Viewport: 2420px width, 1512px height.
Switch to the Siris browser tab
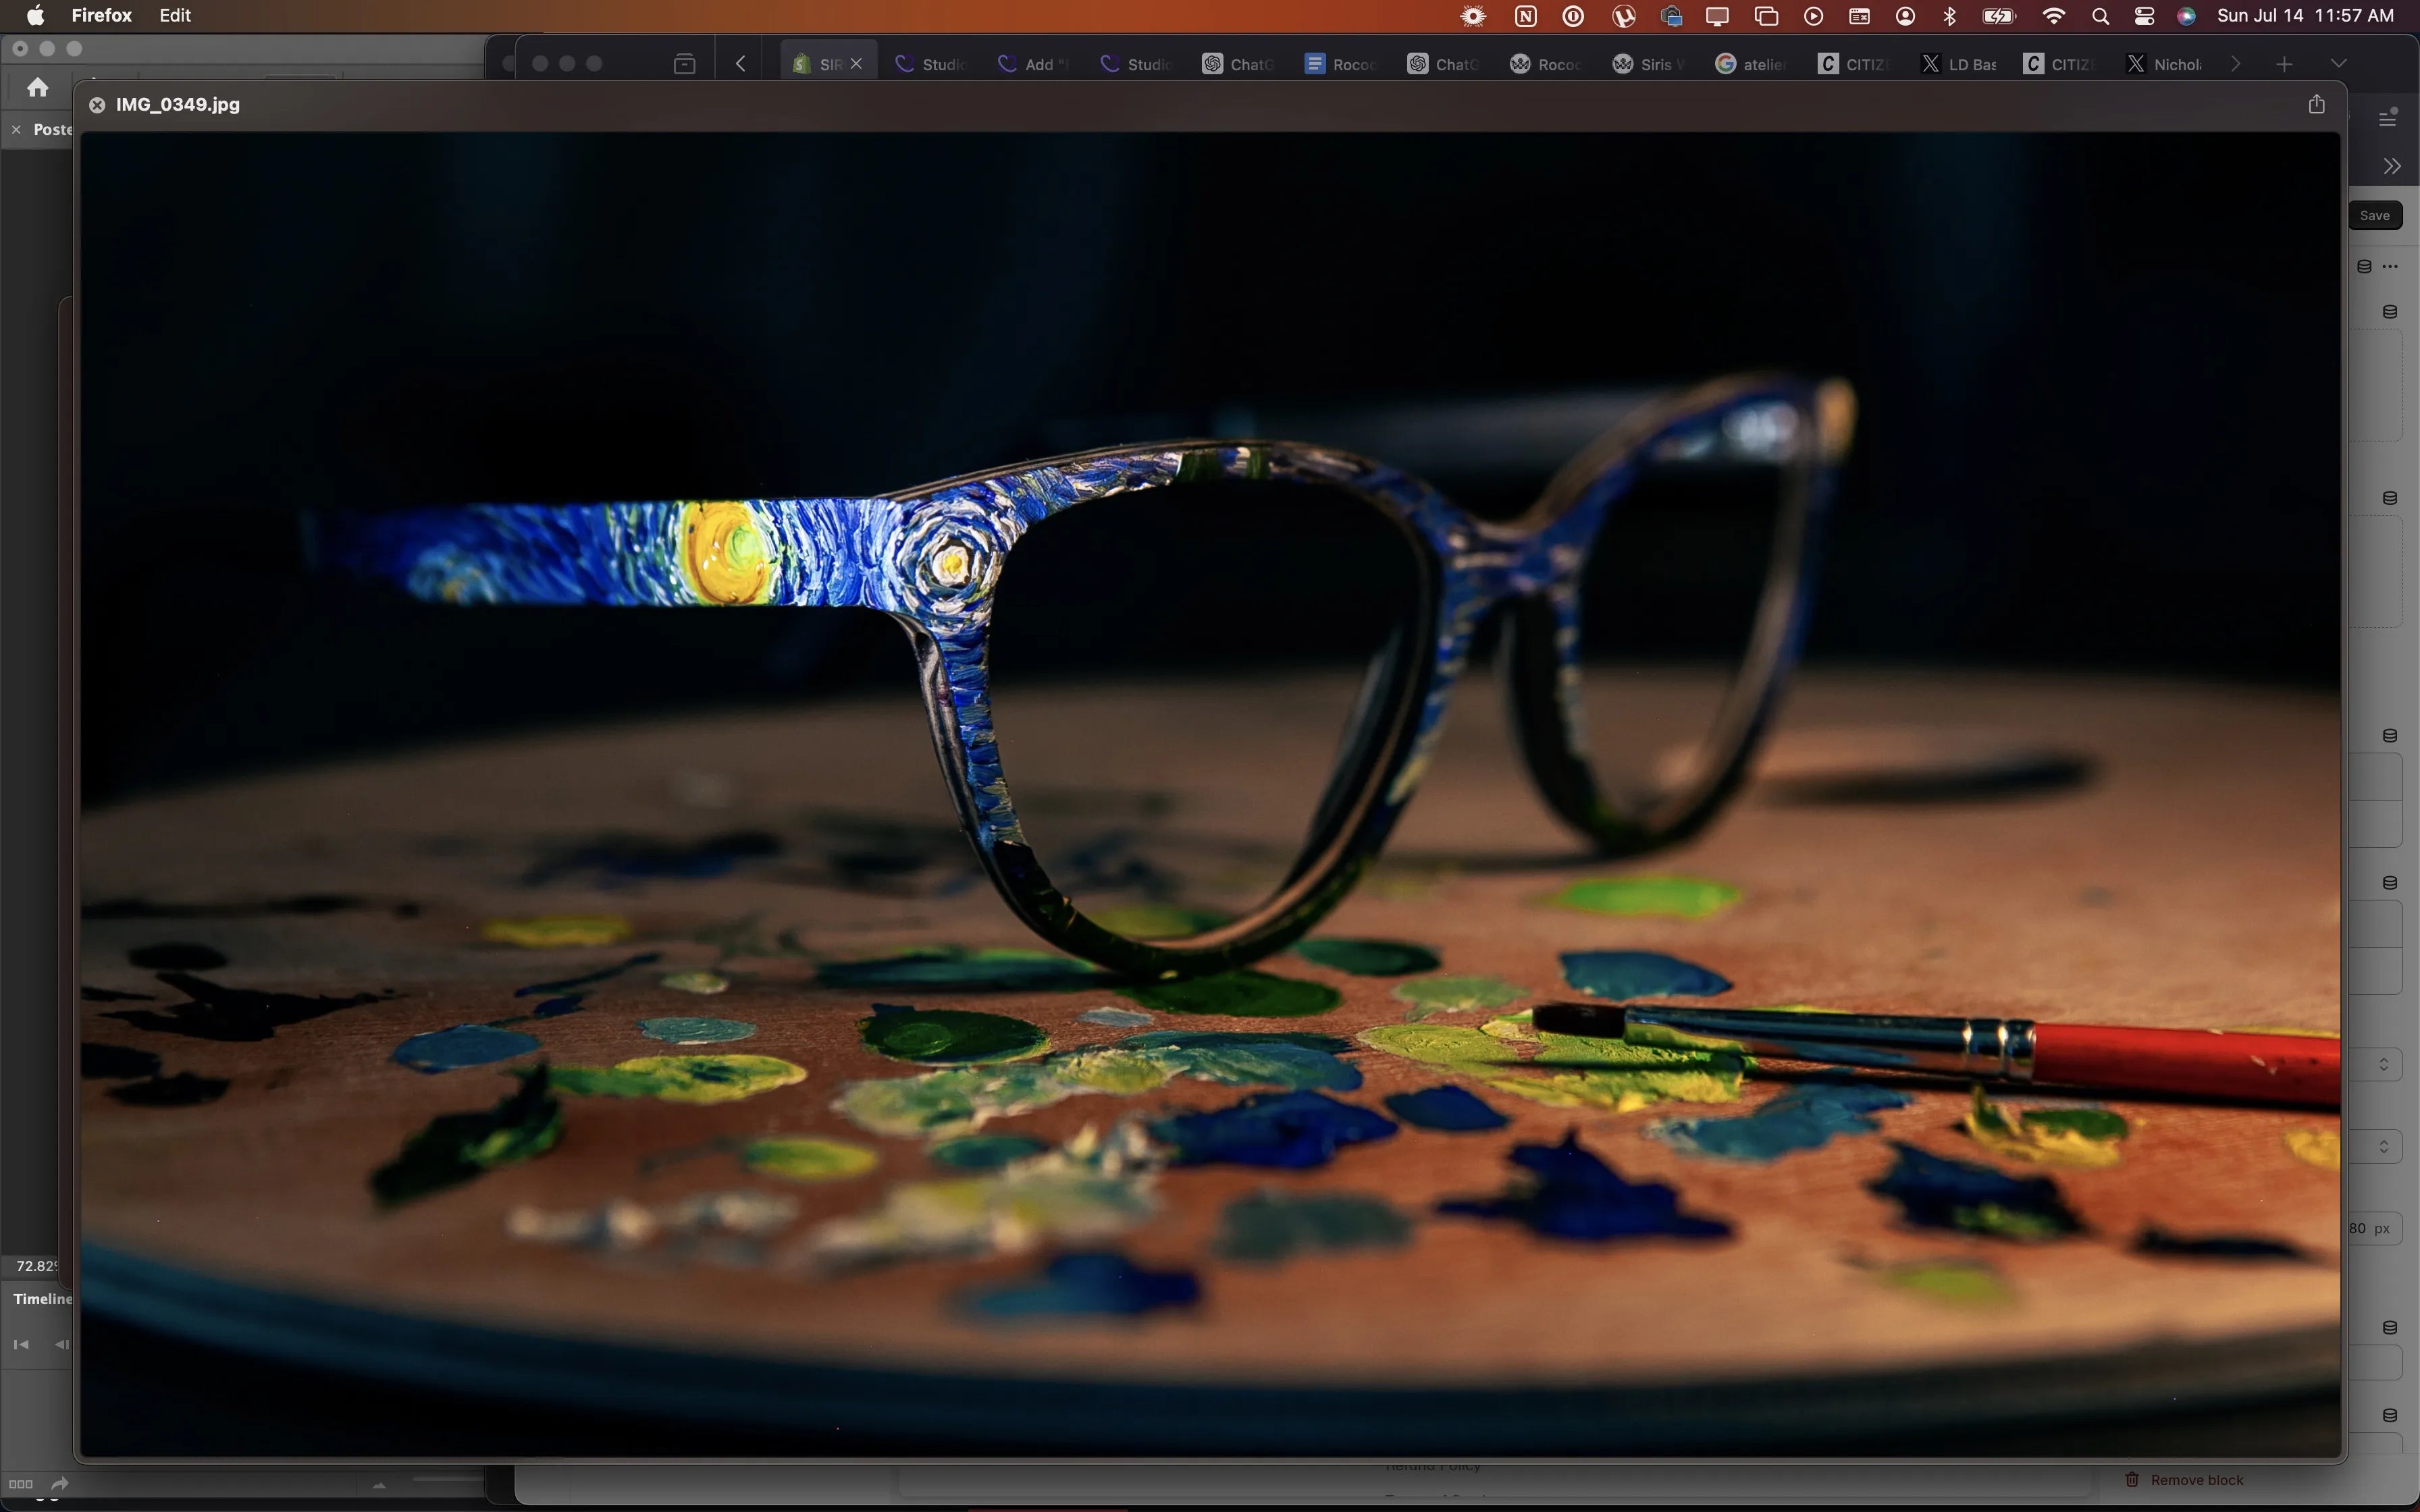click(1649, 64)
